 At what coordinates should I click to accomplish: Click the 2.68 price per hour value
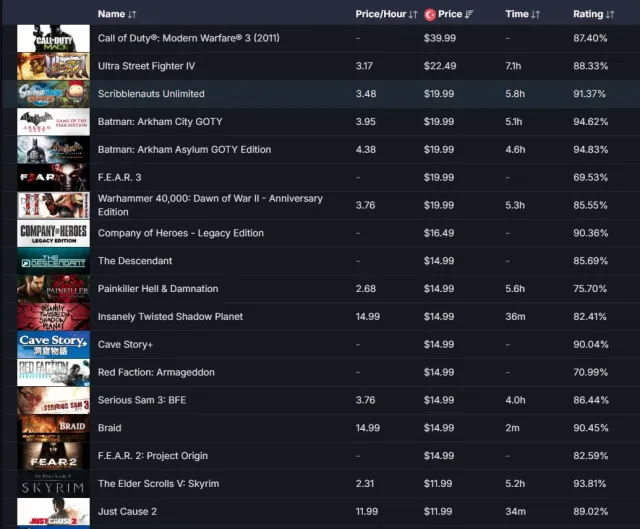click(x=365, y=289)
